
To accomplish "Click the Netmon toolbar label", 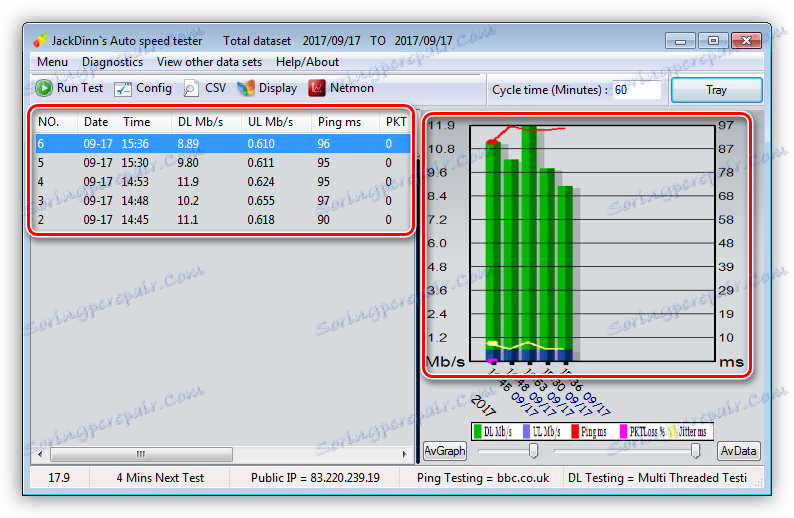I will pyautogui.click(x=352, y=88).
